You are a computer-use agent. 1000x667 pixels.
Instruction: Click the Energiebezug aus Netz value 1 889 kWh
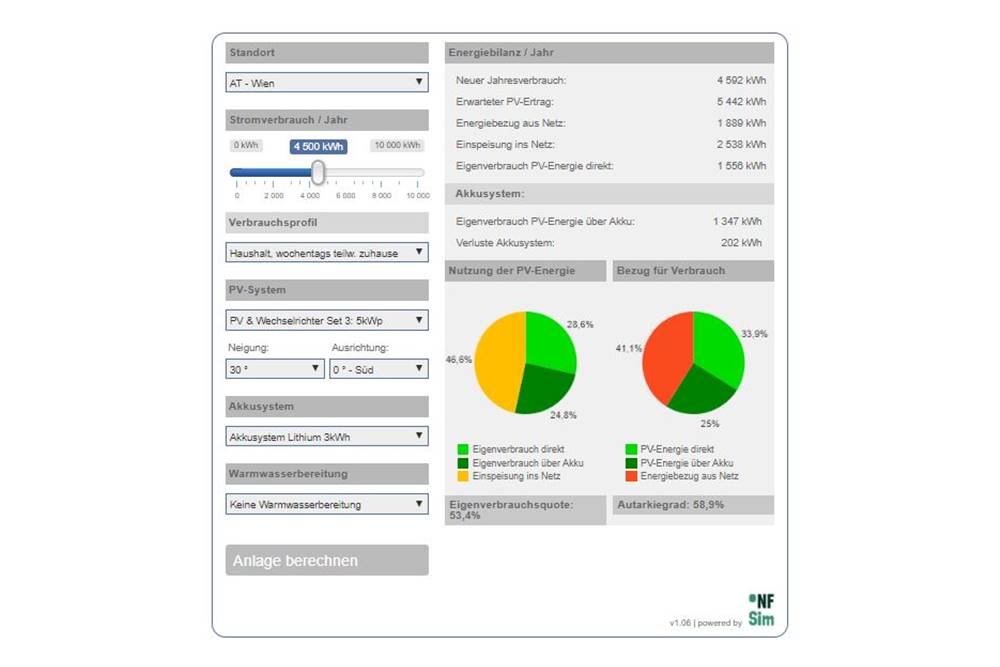coord(741,123)
